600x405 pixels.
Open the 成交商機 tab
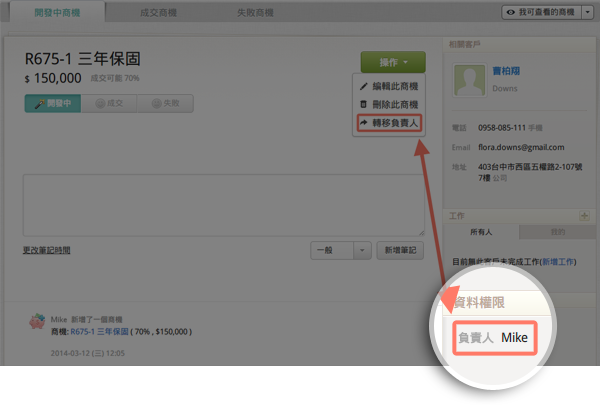[158, 13]
